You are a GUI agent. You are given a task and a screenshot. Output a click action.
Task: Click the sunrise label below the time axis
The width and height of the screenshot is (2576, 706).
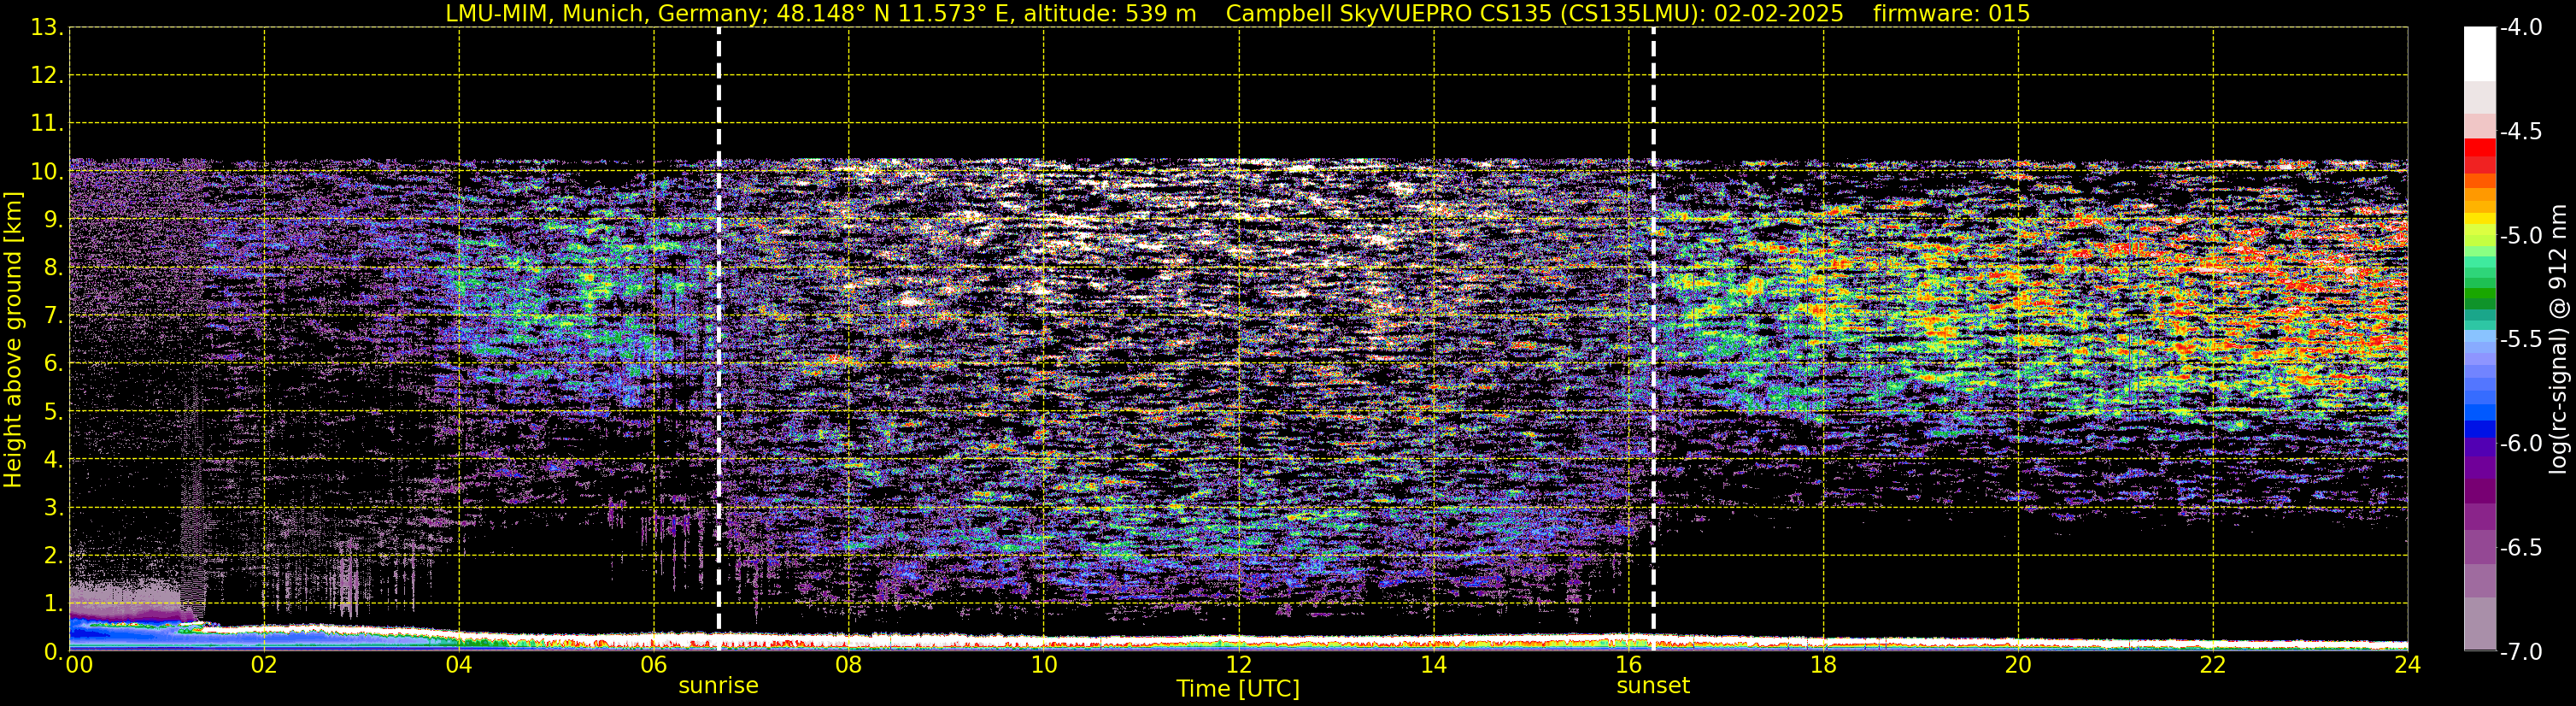[718, 686]
